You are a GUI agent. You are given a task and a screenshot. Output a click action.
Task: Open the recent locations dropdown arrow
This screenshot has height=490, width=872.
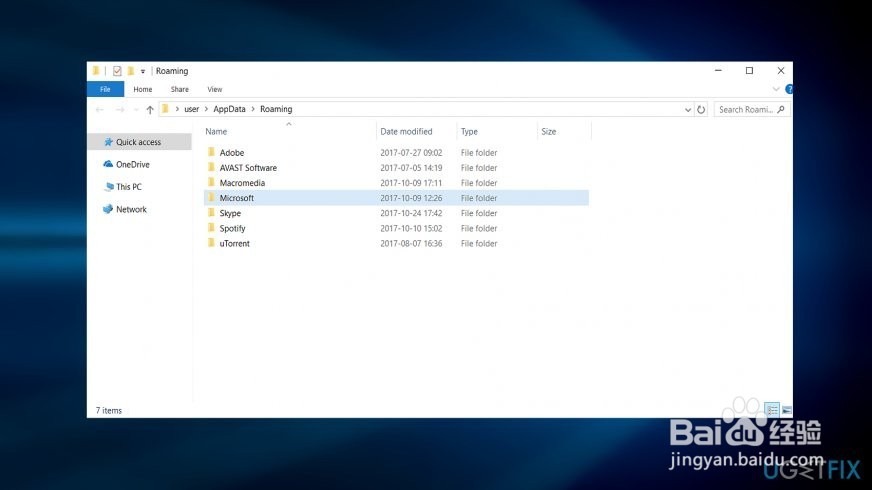(136, 110)
